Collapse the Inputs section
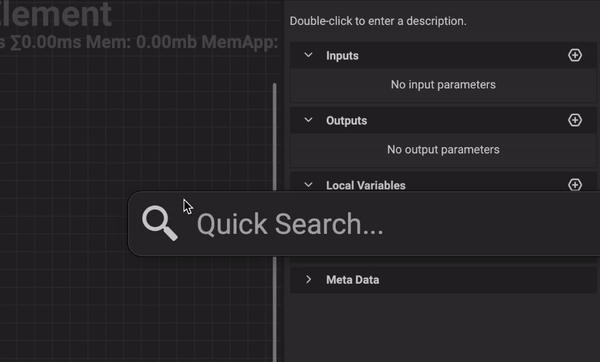The image size is (600, 362). point(308,55)
